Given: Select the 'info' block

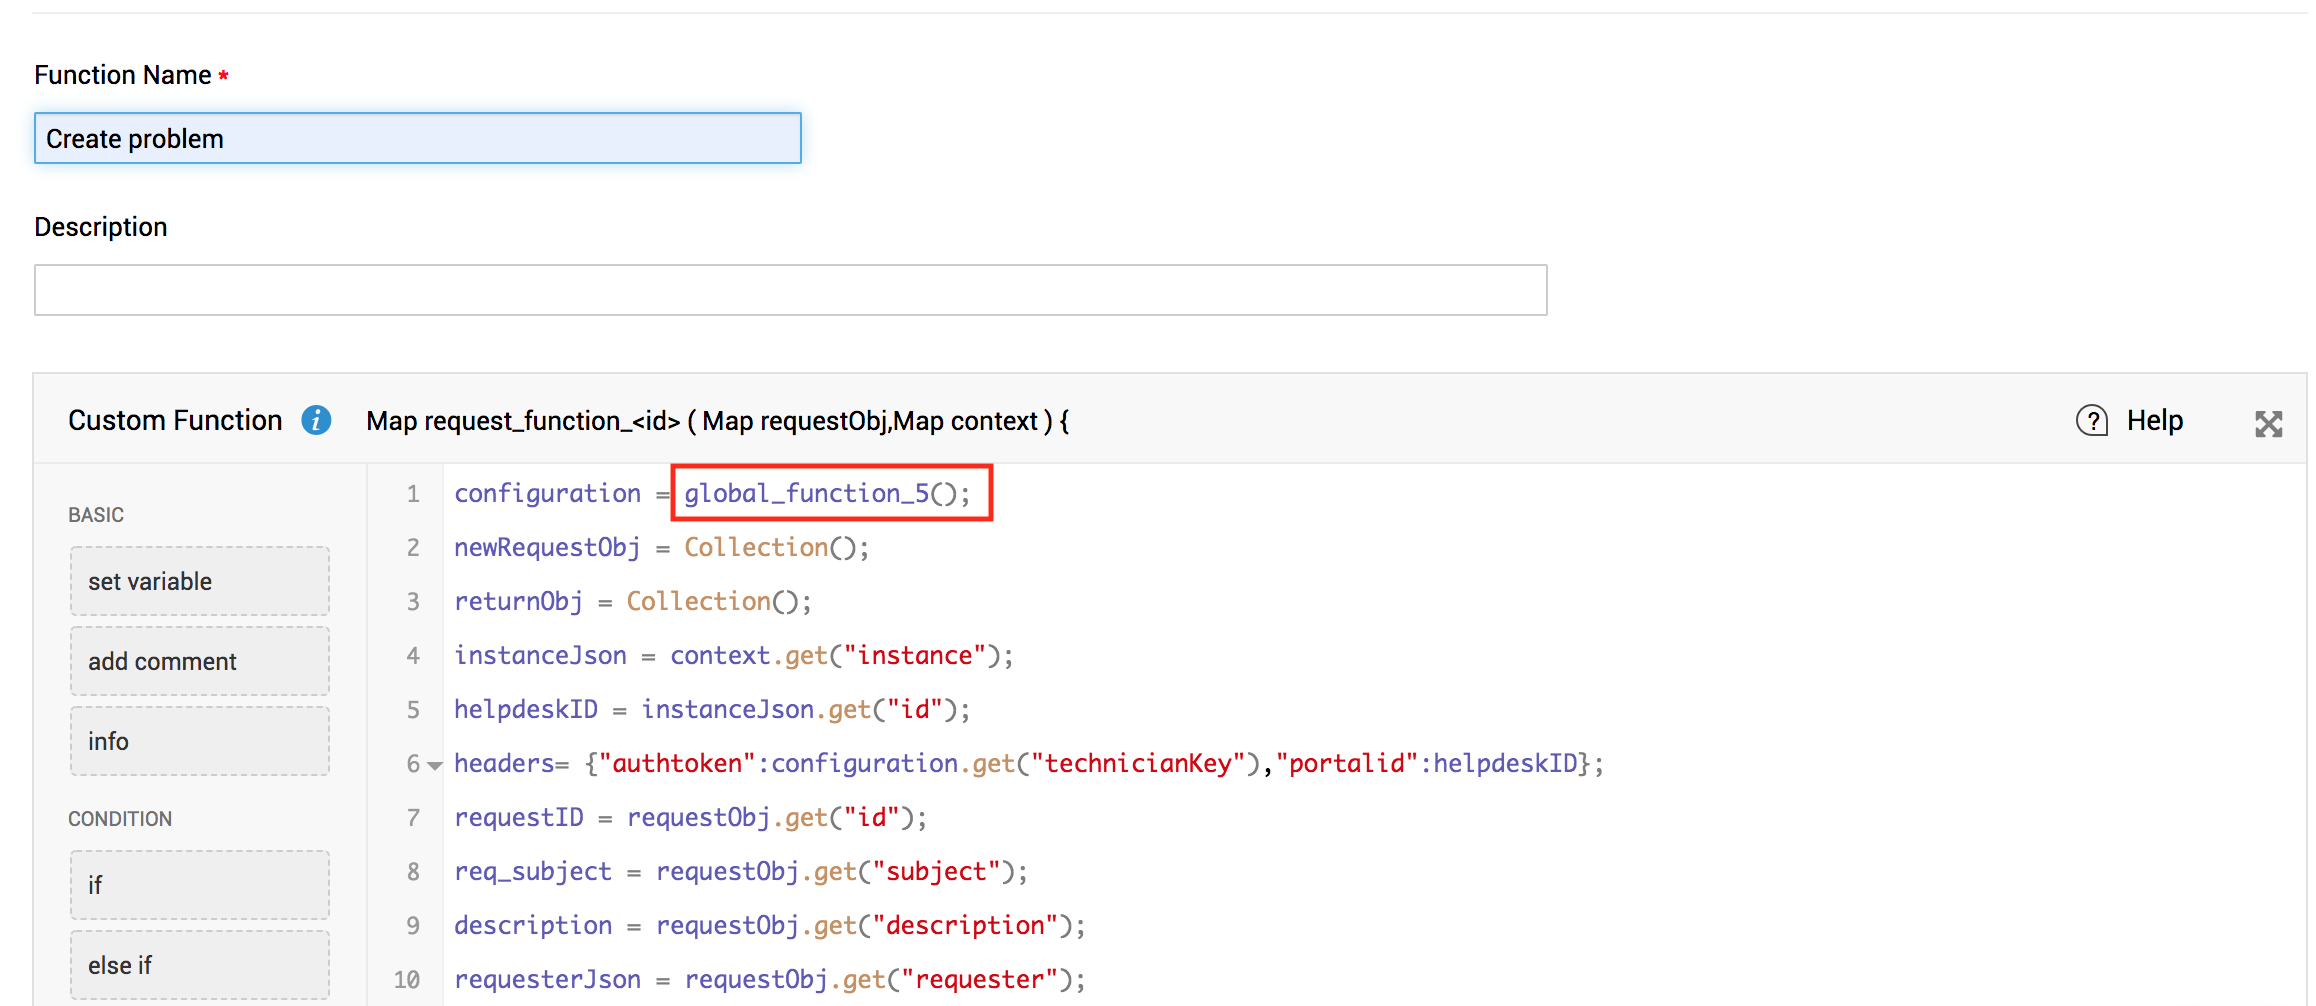Looking at the screenshot, I should [199, 741].
